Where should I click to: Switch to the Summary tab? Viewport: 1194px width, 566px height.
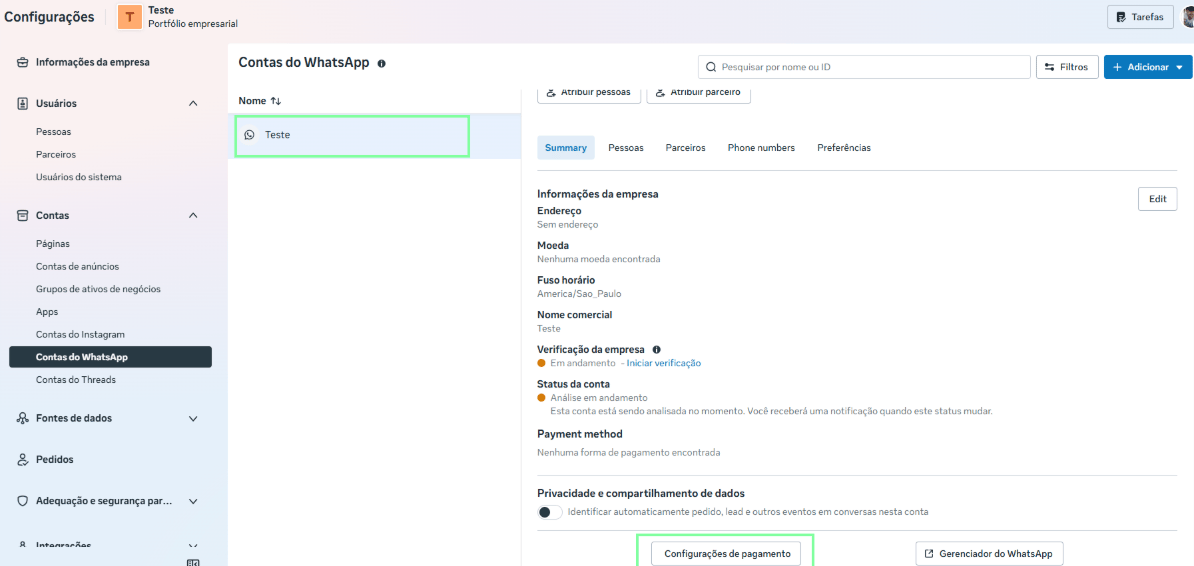566,148
